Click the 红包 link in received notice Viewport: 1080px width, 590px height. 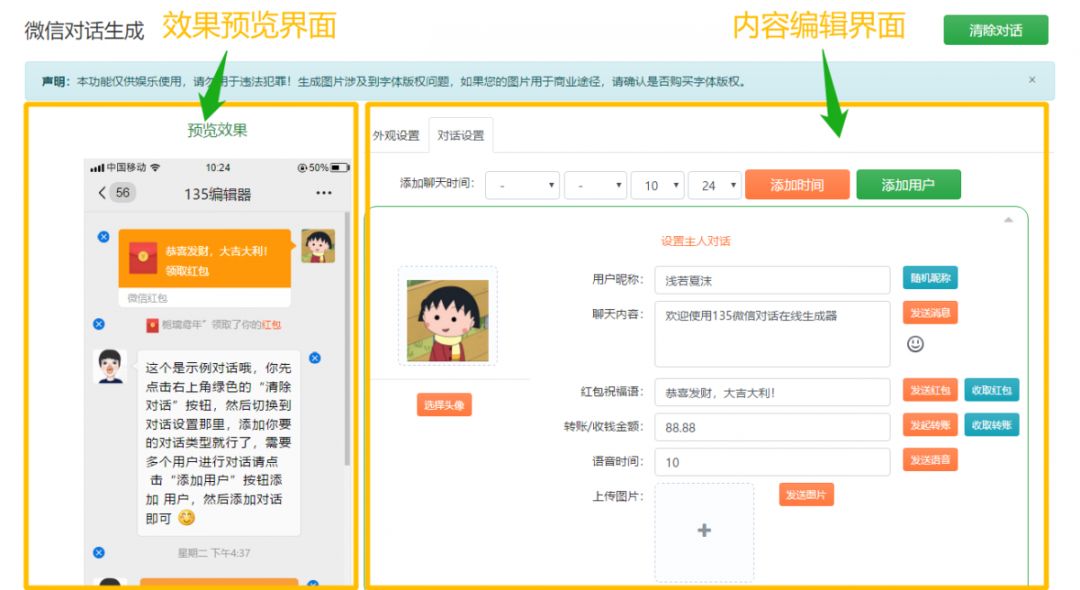[x=271, y=324]
